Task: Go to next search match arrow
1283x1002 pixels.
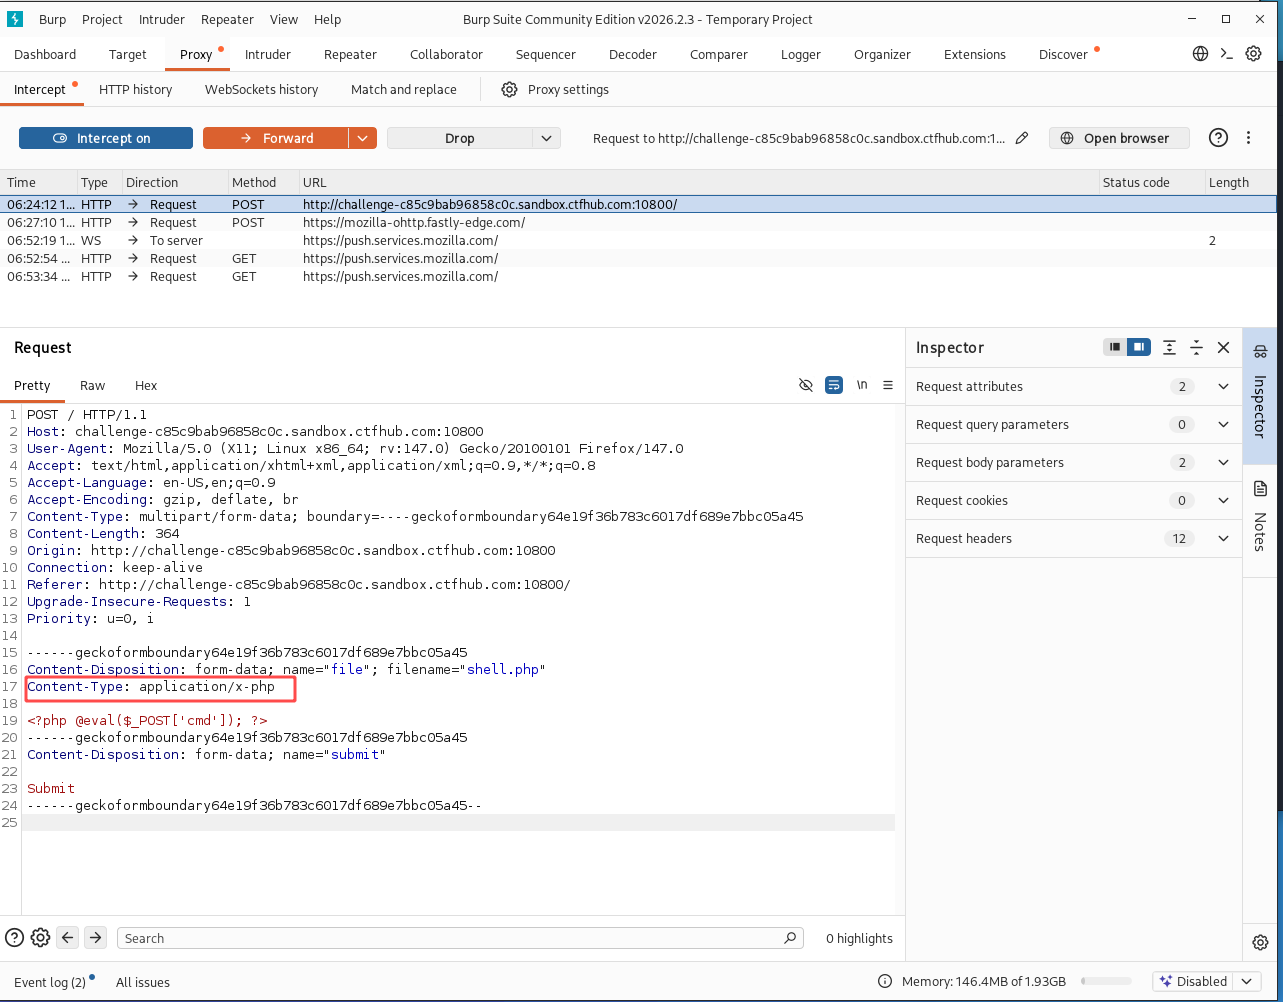Action: click(x=95, y=937)
